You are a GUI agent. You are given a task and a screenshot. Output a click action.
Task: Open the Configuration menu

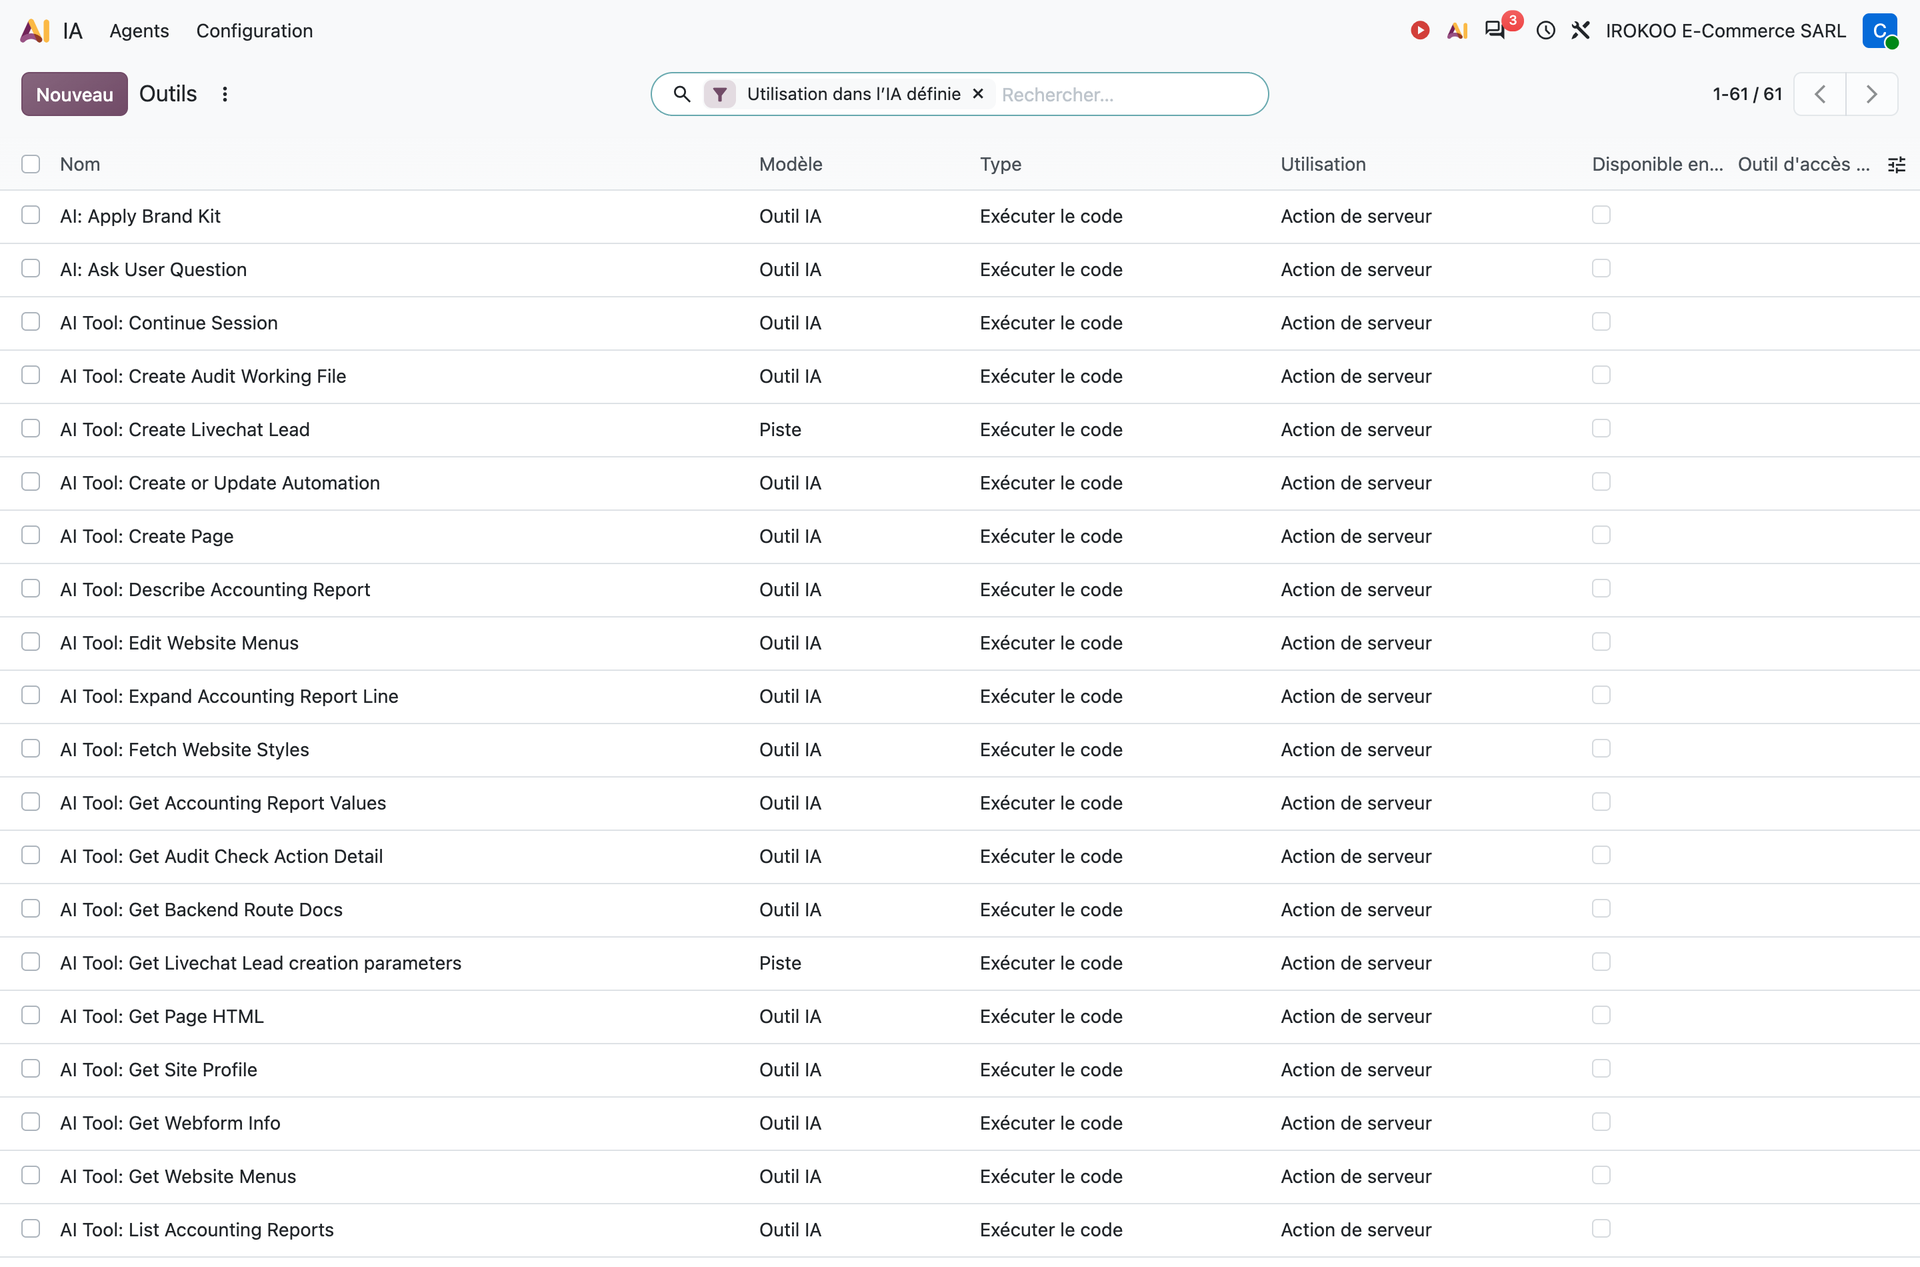[x=254, y=31]
